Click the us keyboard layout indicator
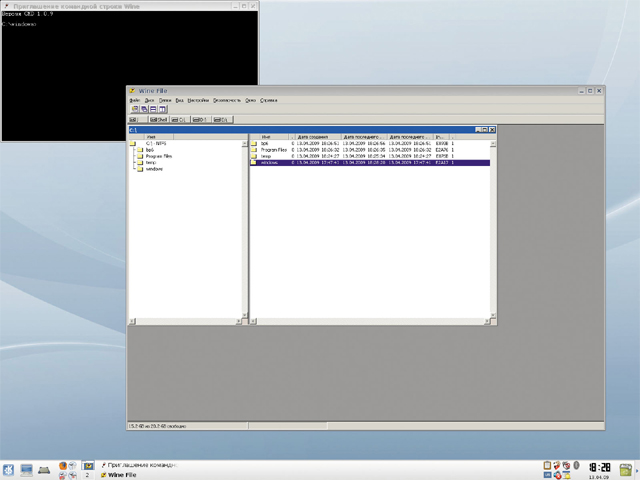The image size is (640, 480). pyautogui.click(x=547, y=475)
